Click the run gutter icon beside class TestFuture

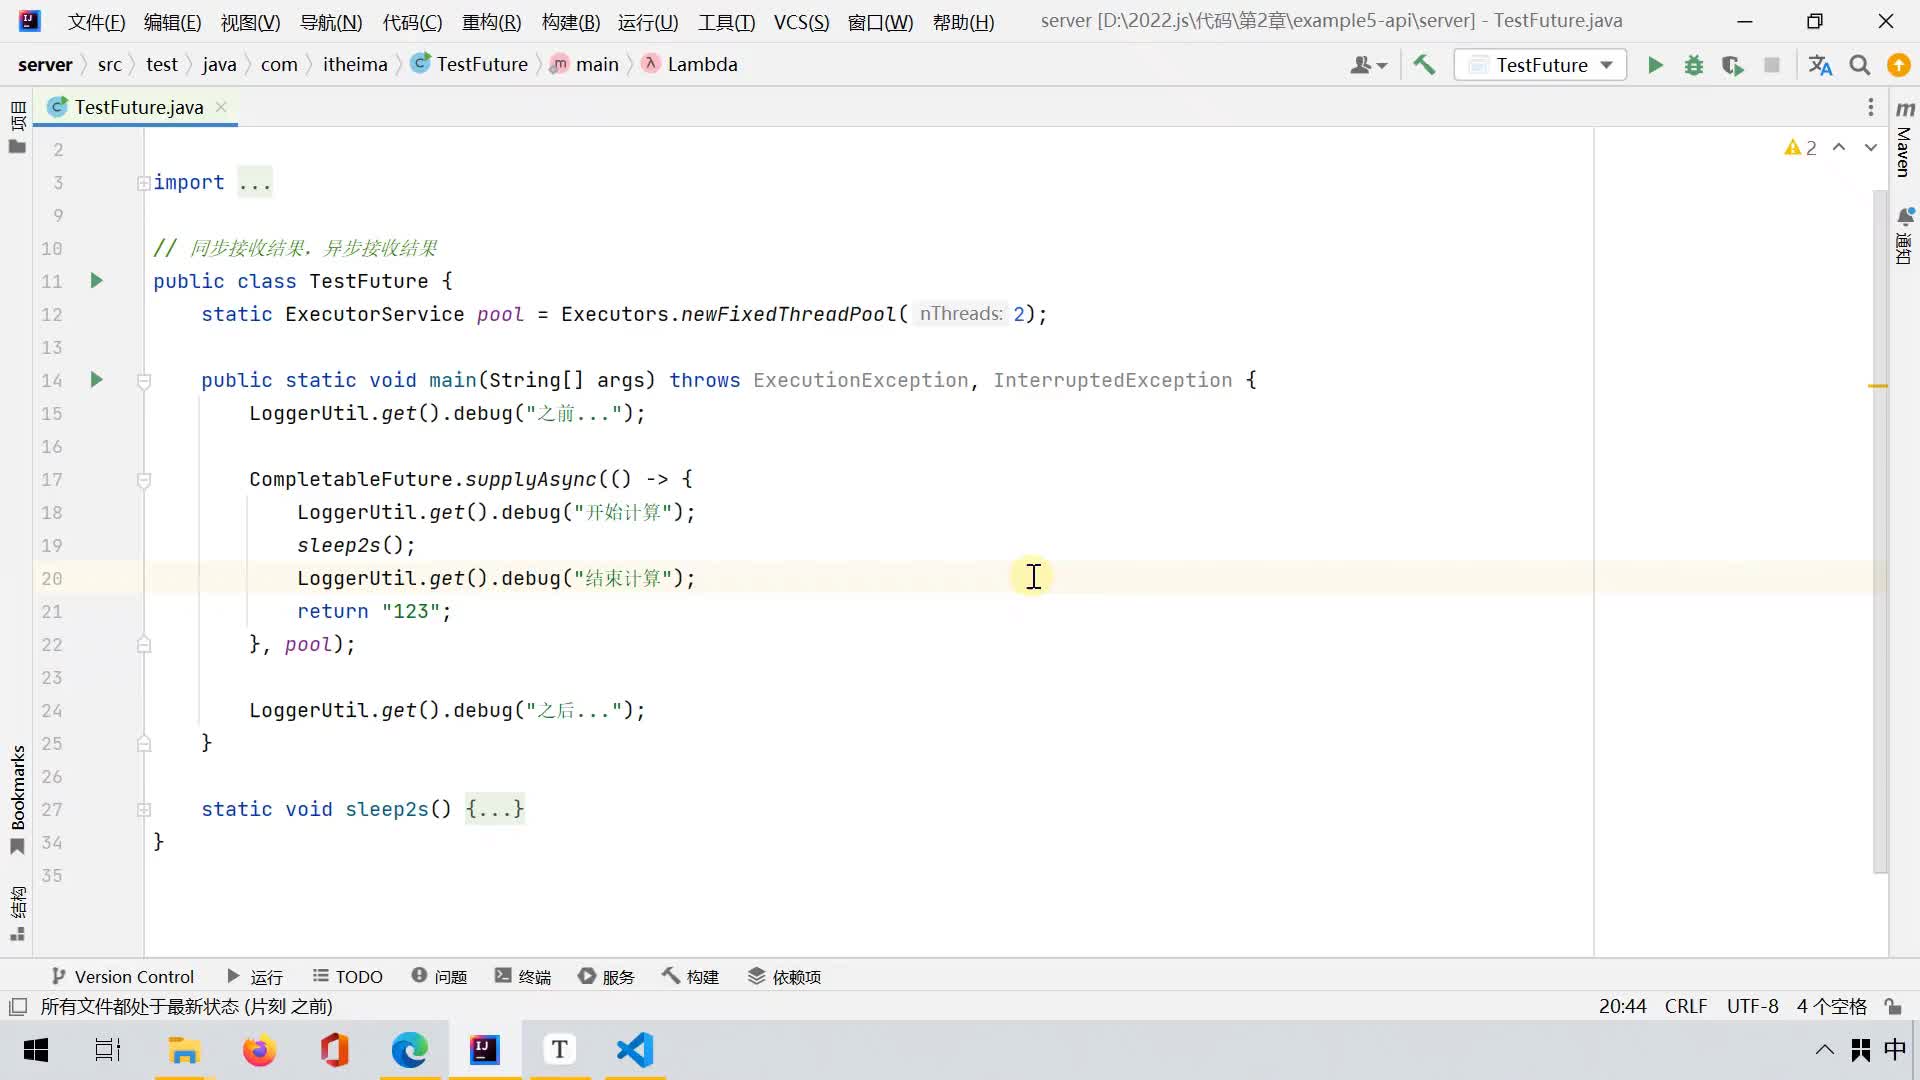(x=96, y=281)
